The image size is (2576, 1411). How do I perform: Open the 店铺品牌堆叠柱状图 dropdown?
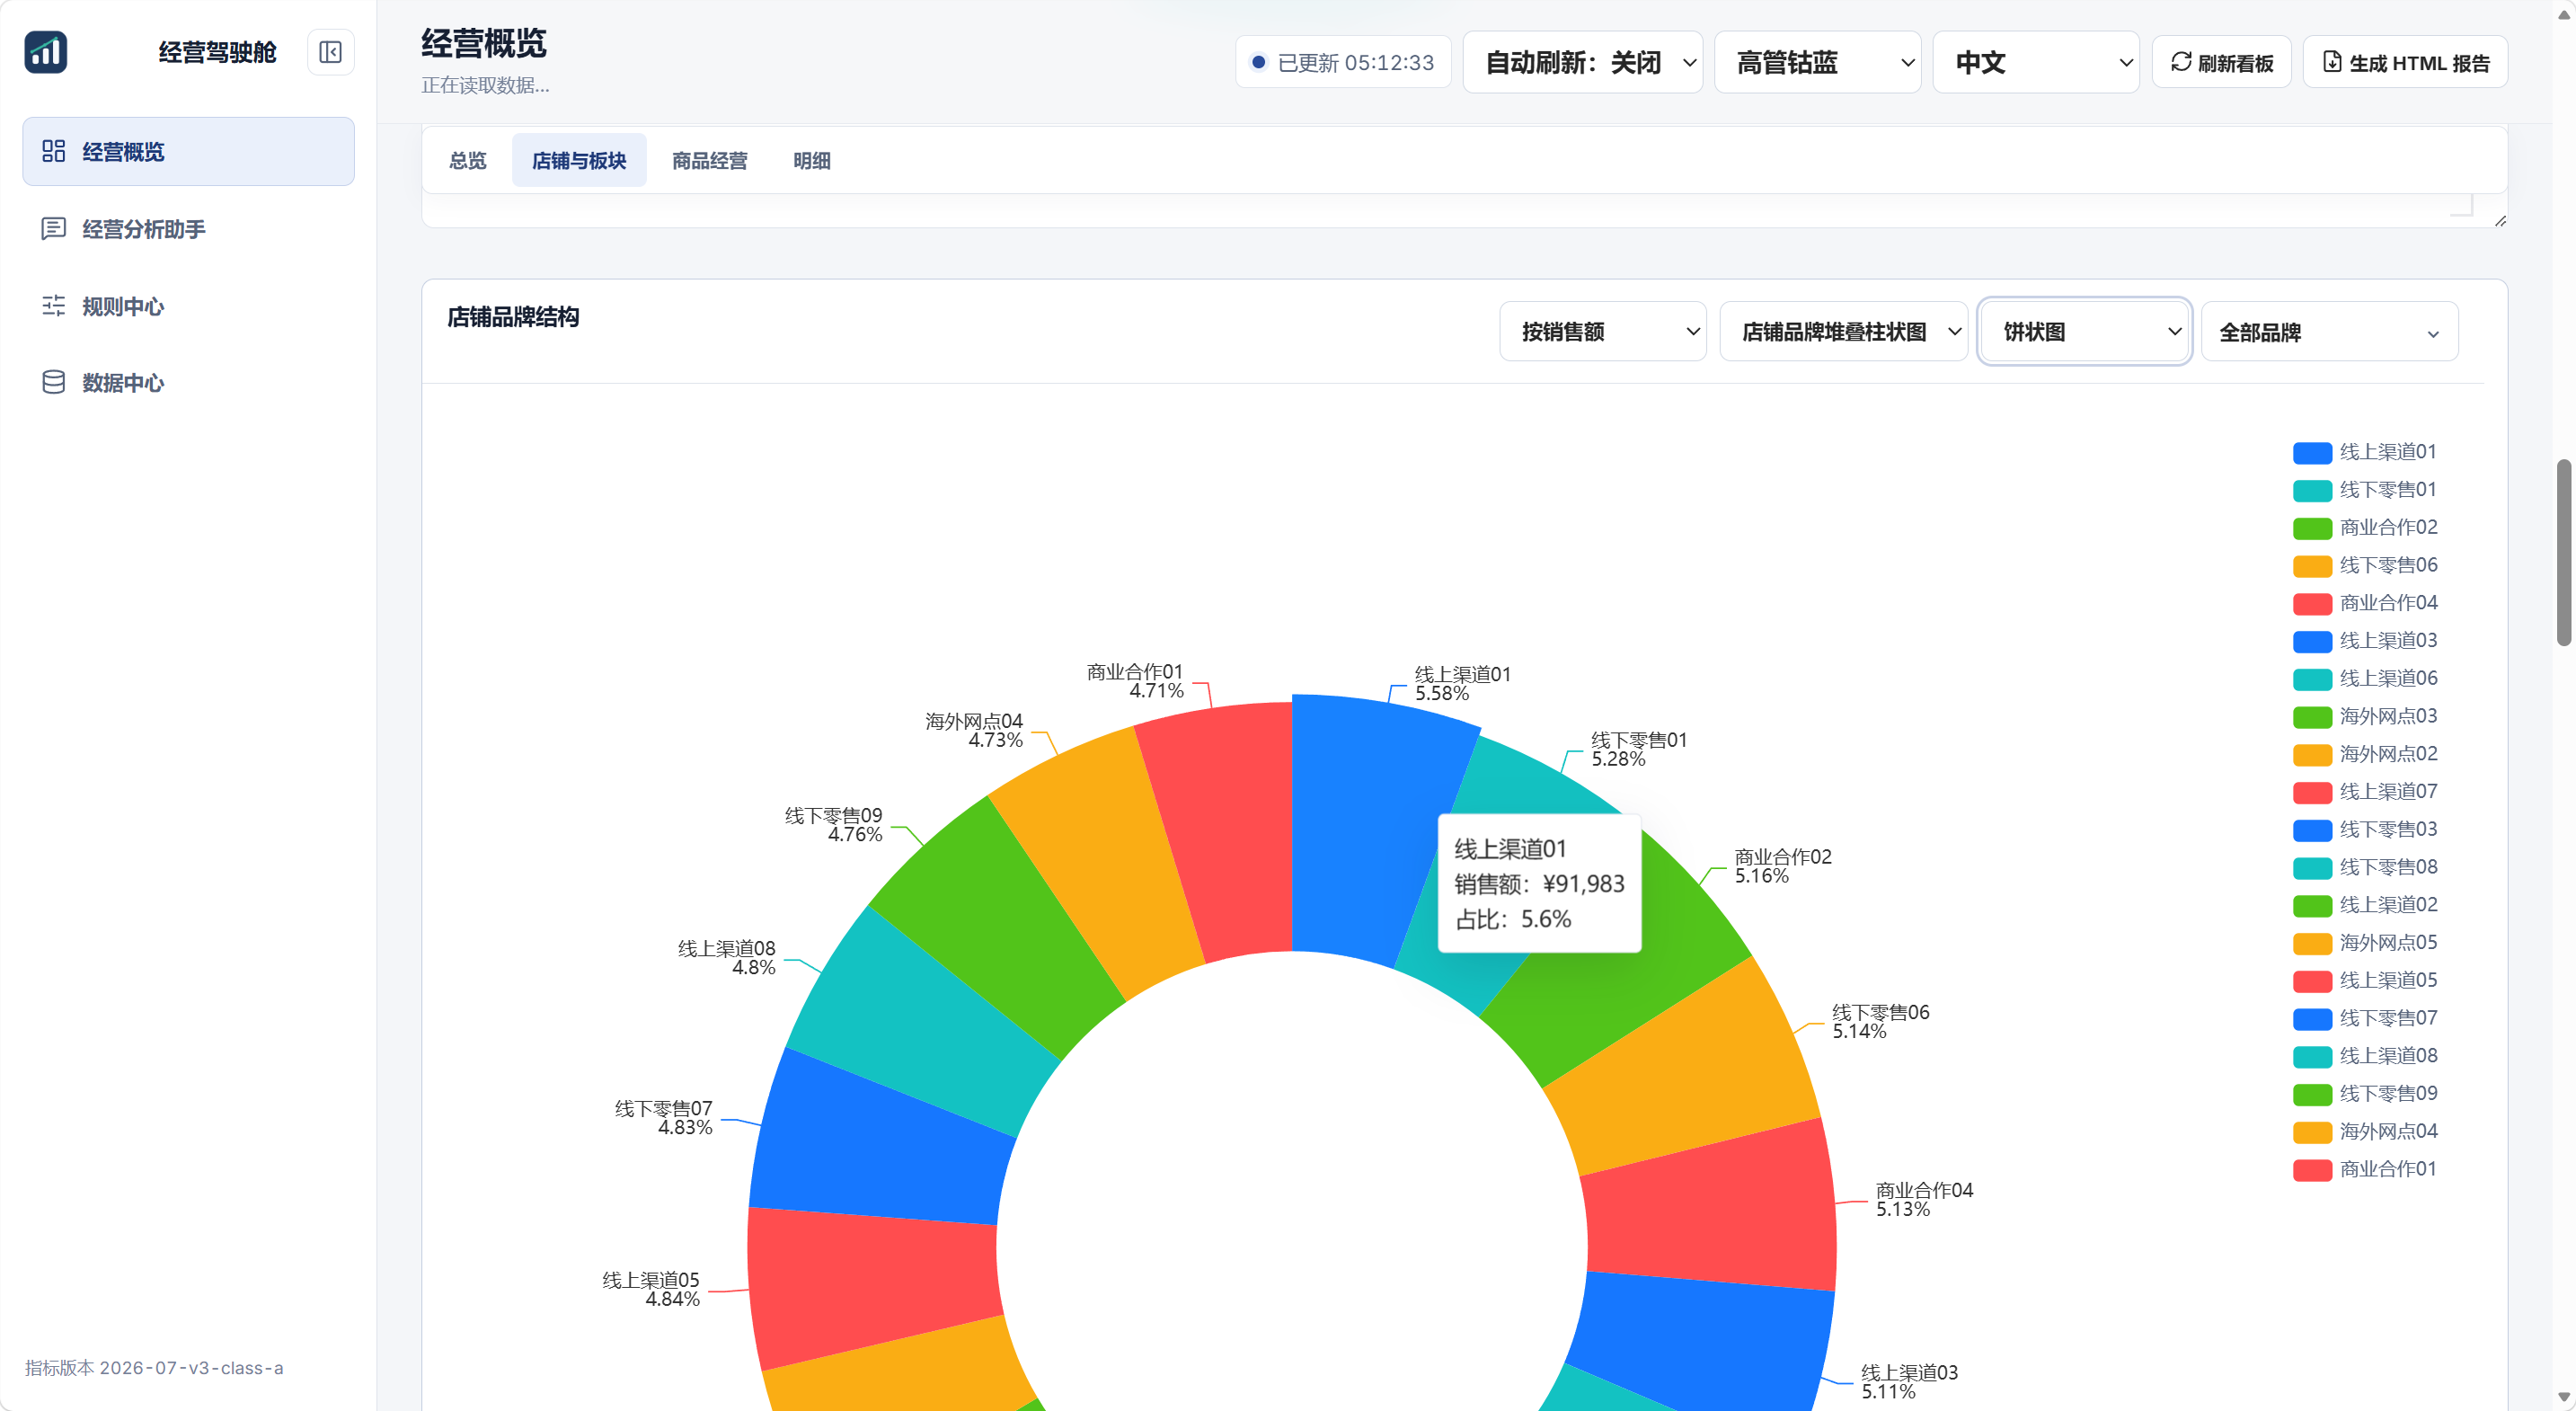tap(1844, 331)
